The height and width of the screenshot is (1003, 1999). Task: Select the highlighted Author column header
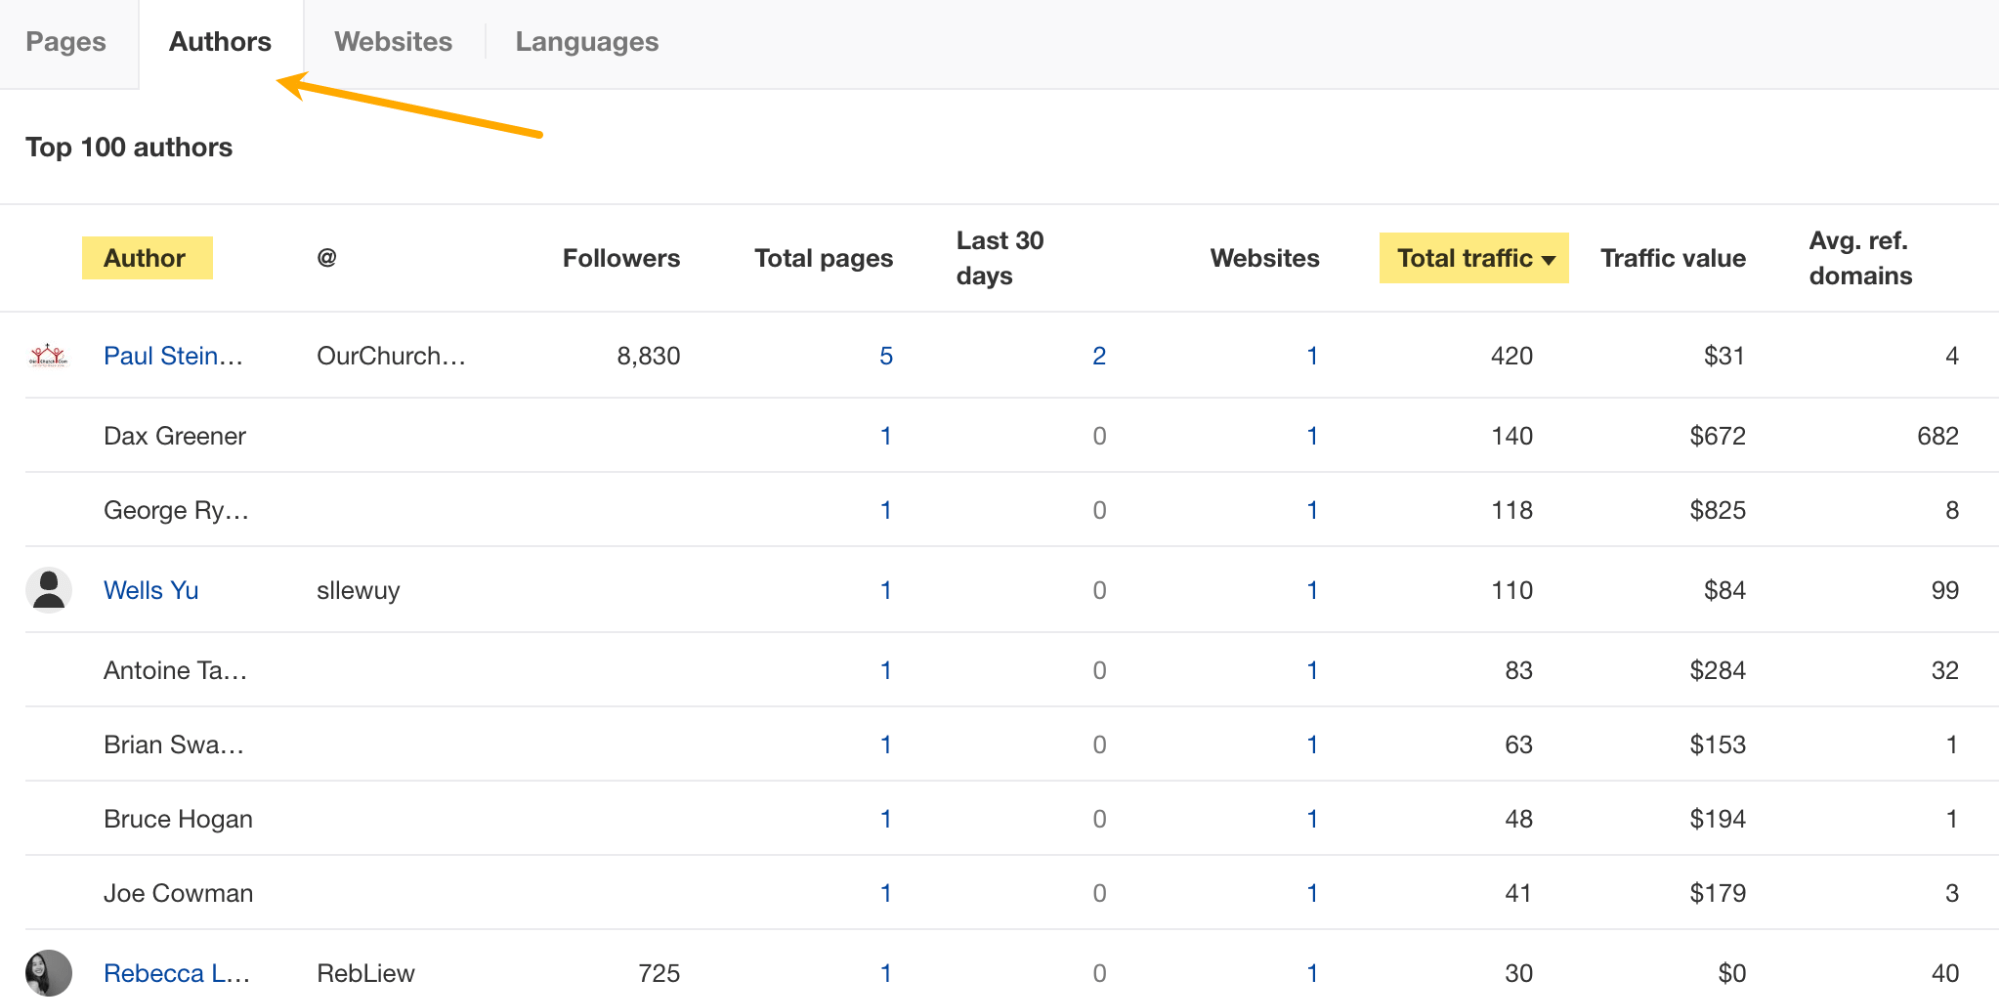tap(146, 257)
